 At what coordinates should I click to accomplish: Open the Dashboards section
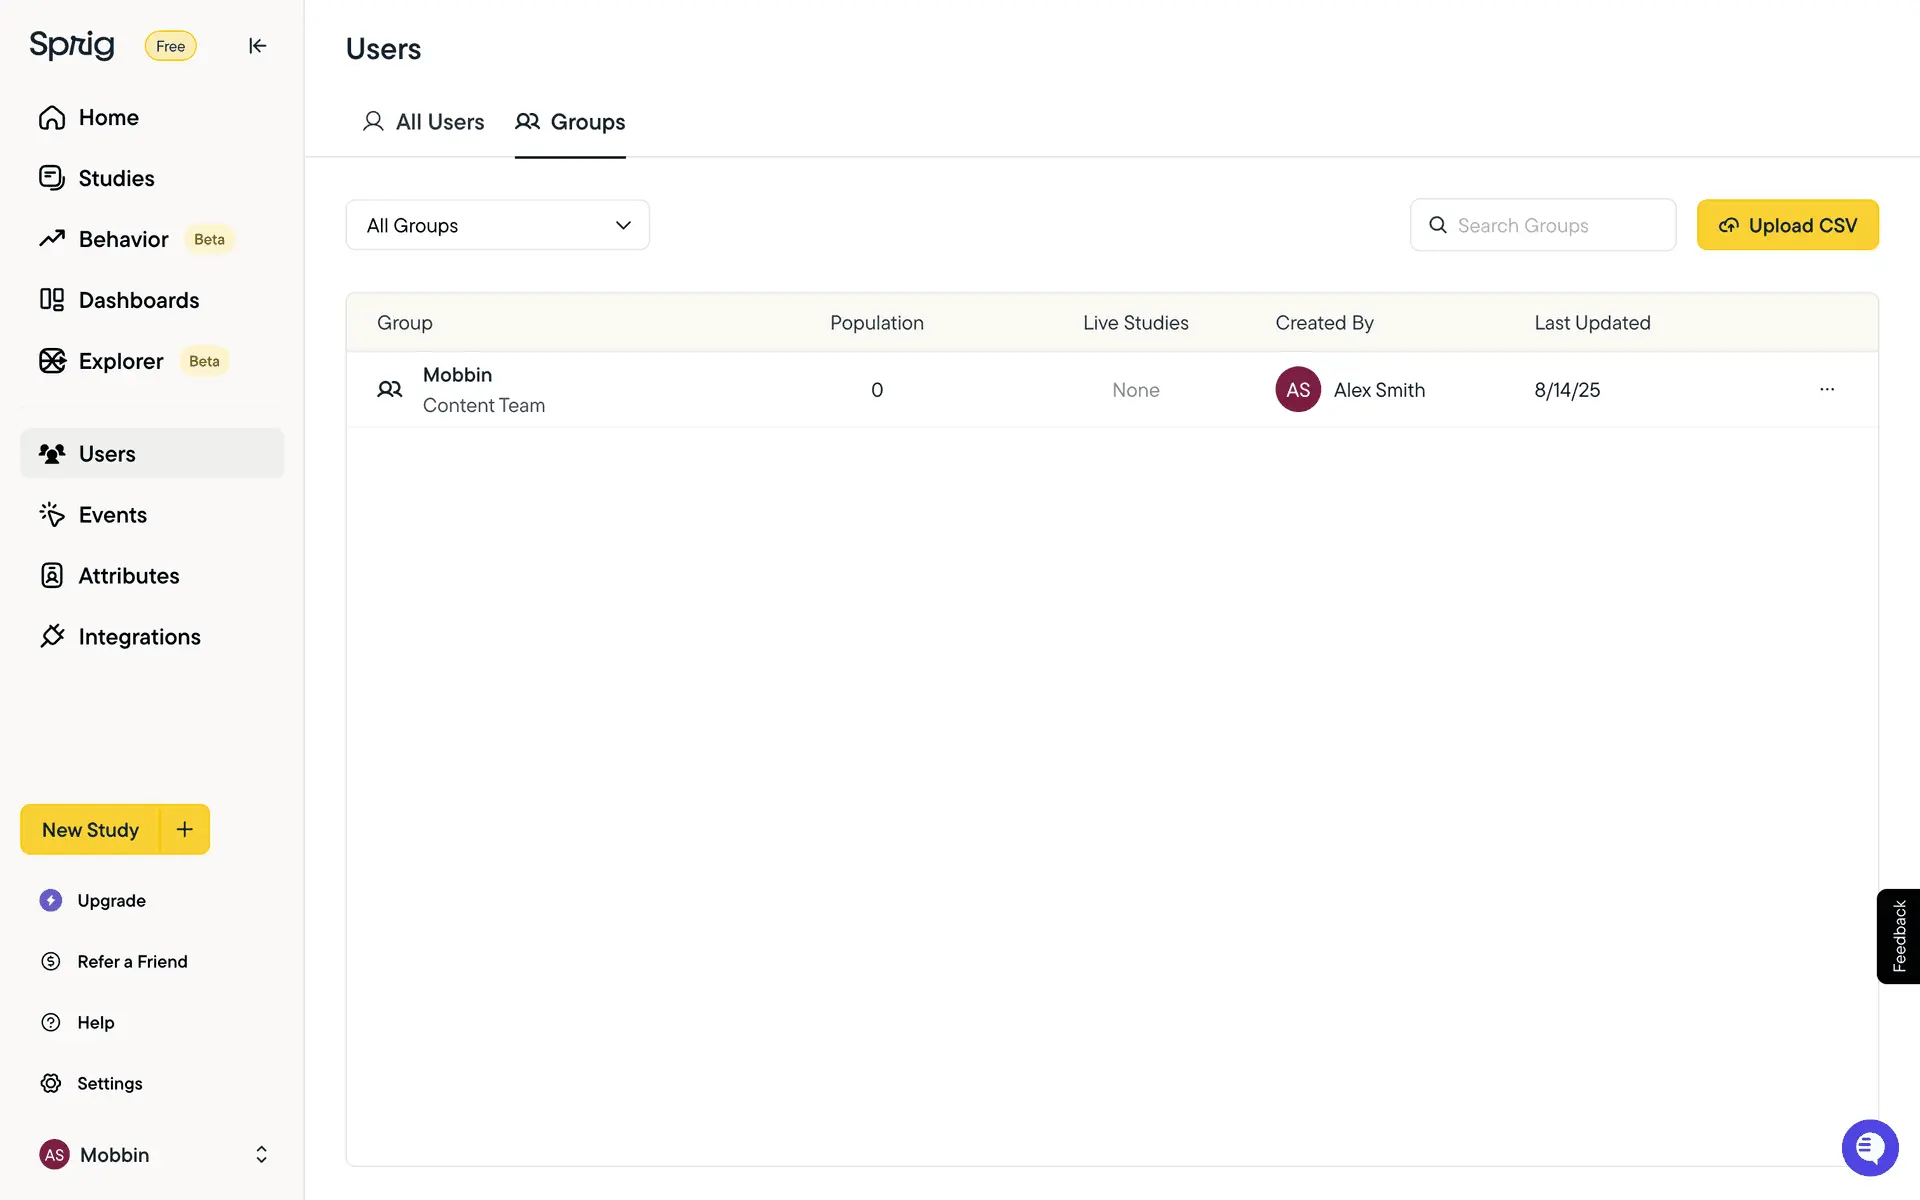click(x=138, y=300)
